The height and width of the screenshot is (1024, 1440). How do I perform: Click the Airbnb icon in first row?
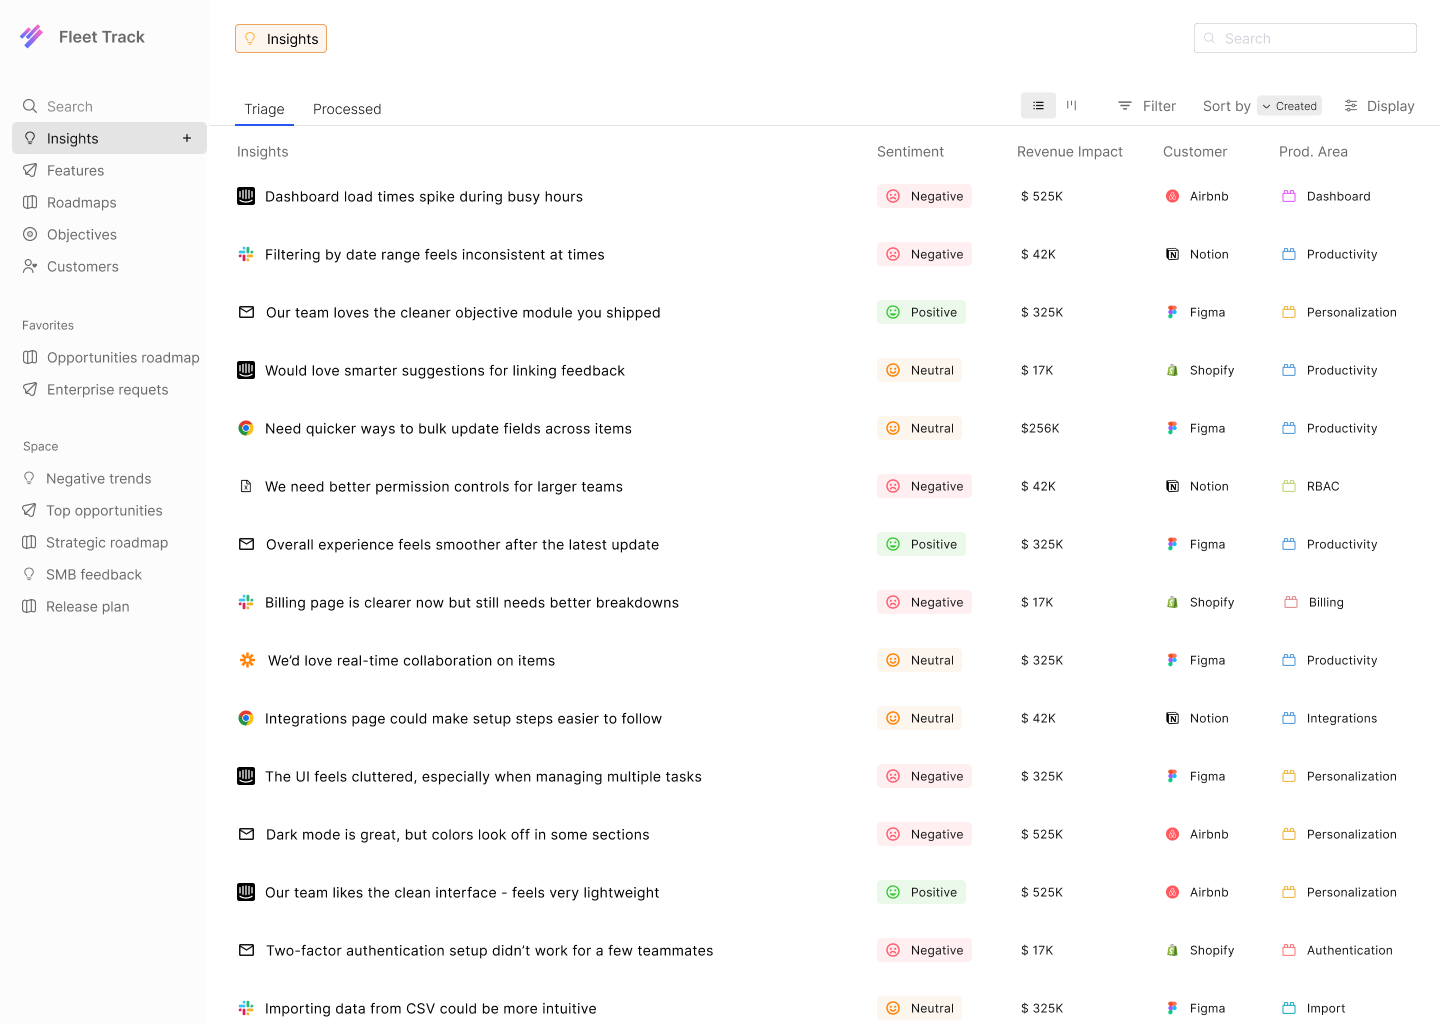[x=1172, y=196]
